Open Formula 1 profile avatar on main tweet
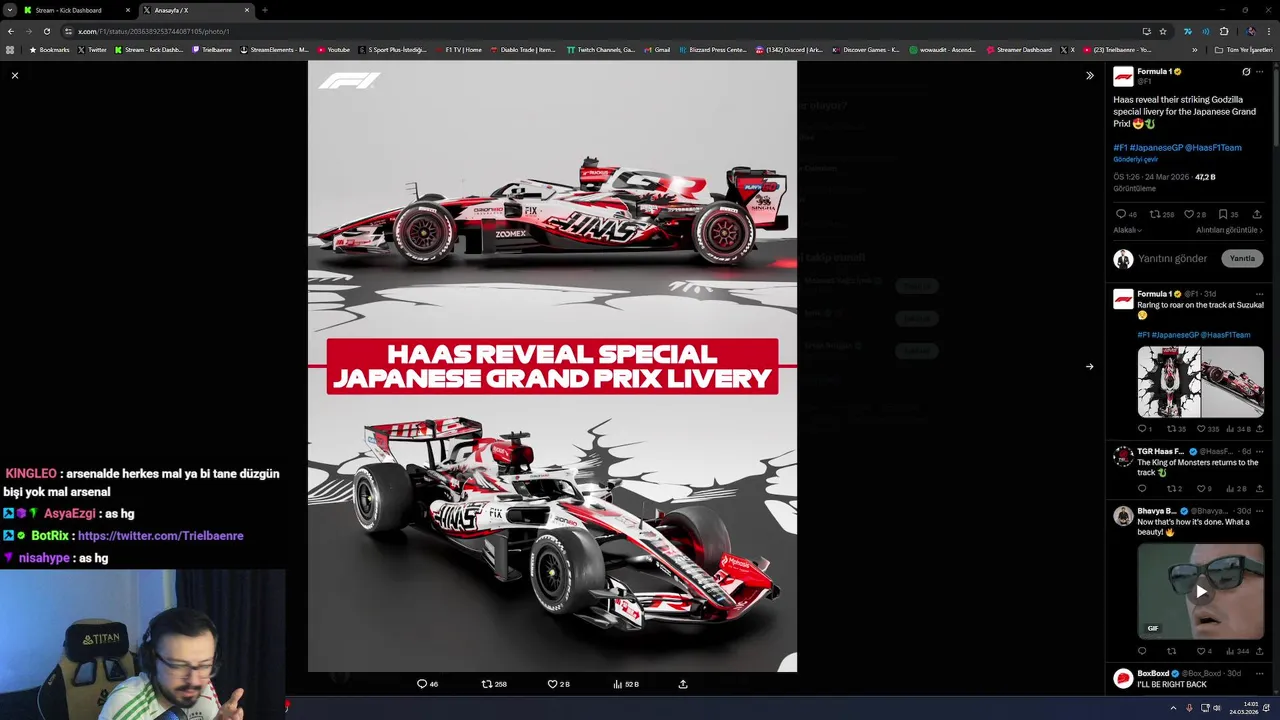This screenshot has height=720, width=1280. (1123, 76)
